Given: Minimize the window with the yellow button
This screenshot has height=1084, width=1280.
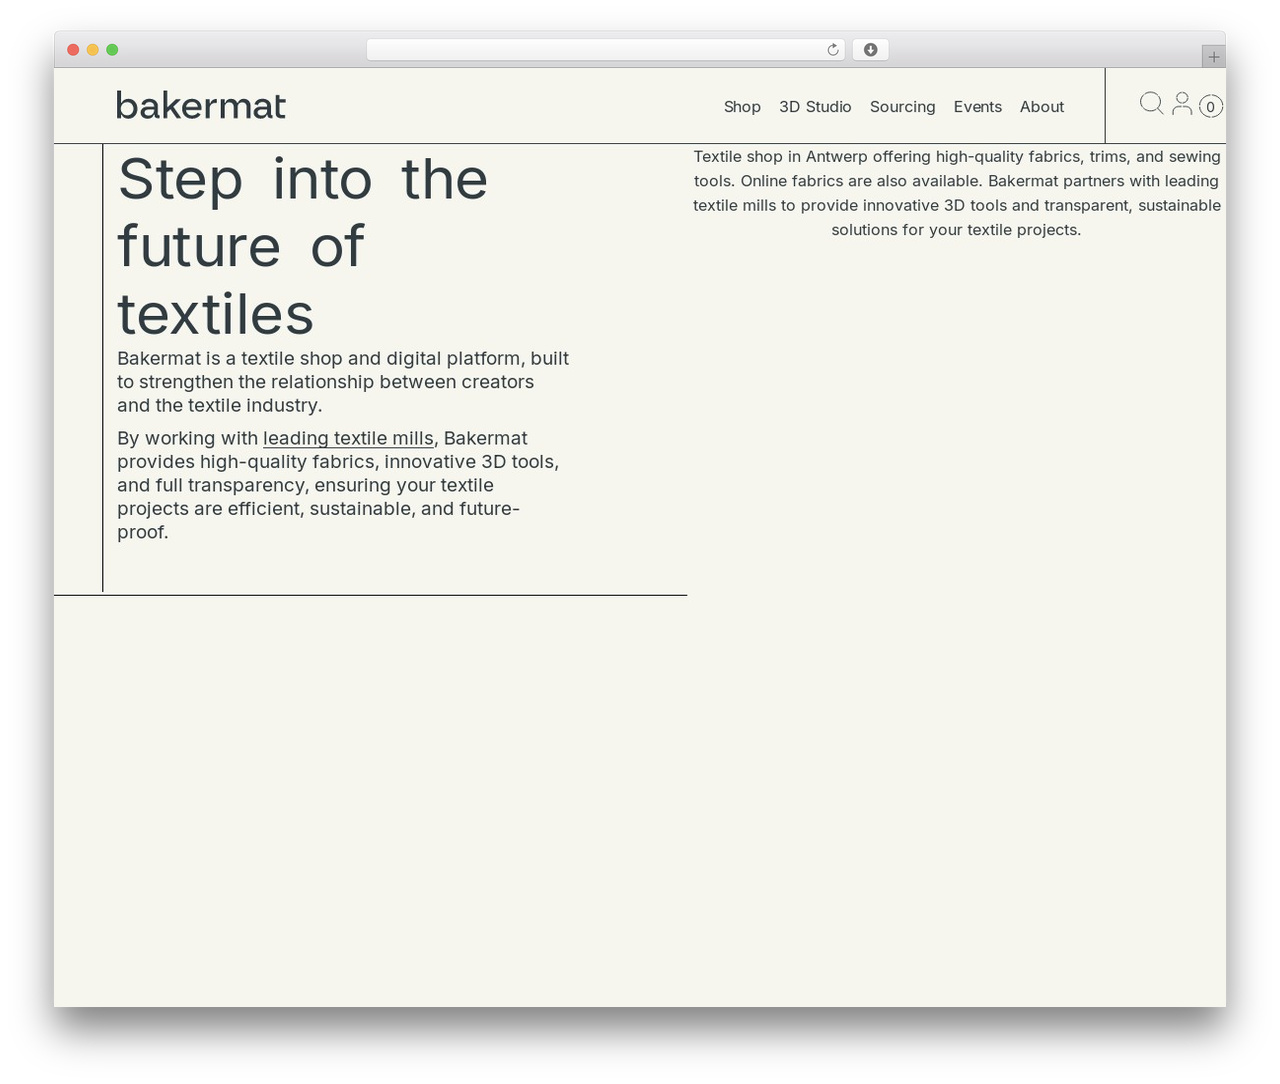Looking at the screenshot, I should 93,50.
